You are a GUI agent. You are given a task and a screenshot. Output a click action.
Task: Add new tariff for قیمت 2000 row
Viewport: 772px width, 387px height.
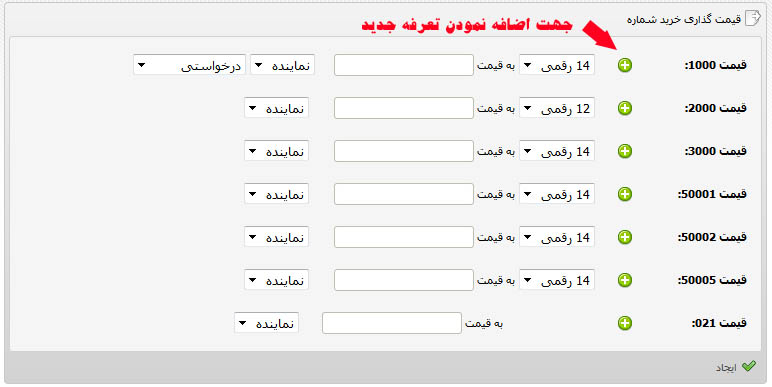tap(625, 108)
